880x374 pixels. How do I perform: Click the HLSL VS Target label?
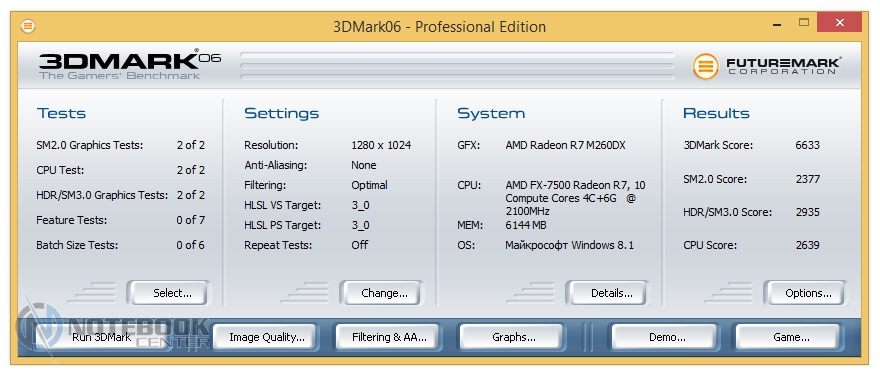(x=282, y=205)
